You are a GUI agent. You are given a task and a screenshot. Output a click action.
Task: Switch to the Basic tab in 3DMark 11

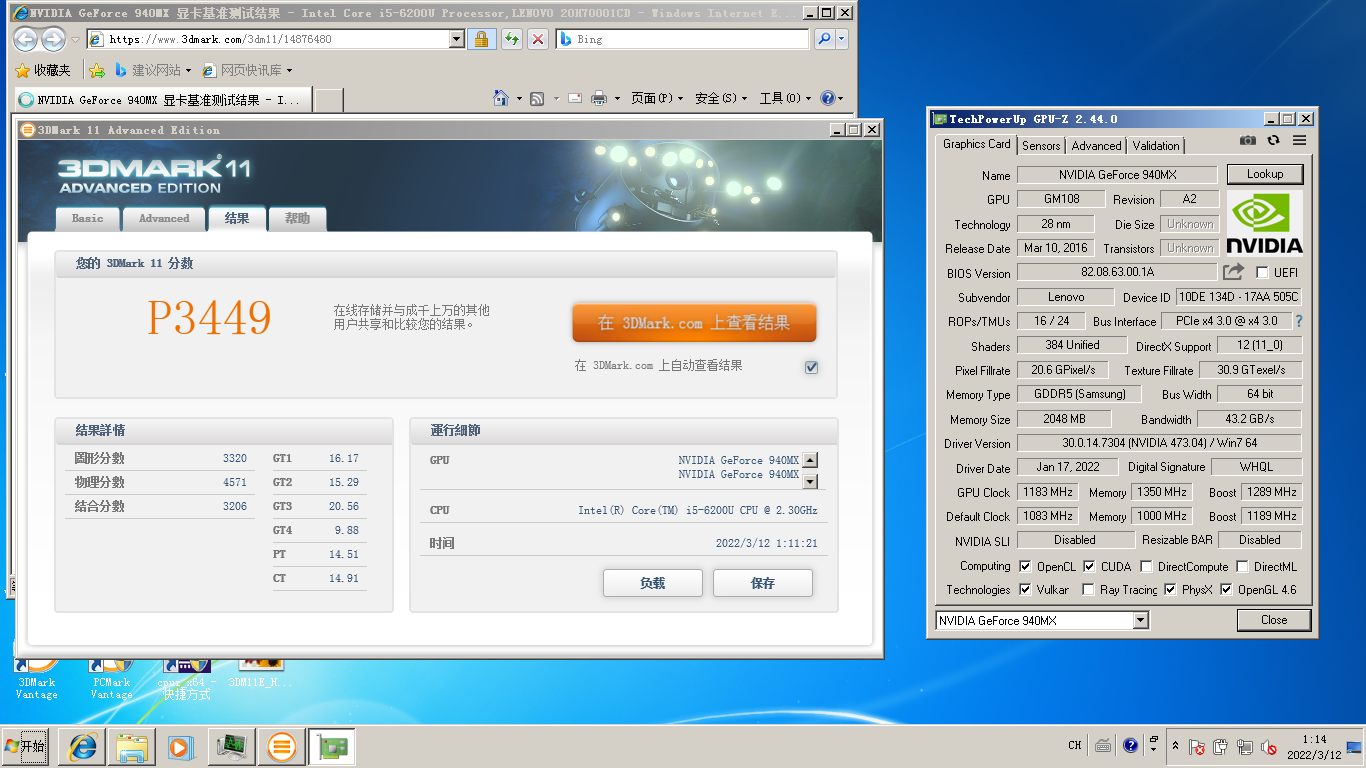click(x=87, y=218)
